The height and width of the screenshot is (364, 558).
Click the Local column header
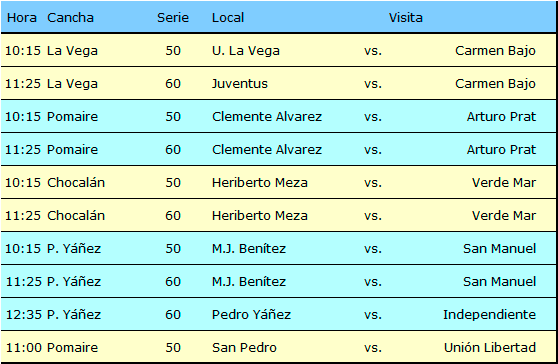[x=228, y=17]
